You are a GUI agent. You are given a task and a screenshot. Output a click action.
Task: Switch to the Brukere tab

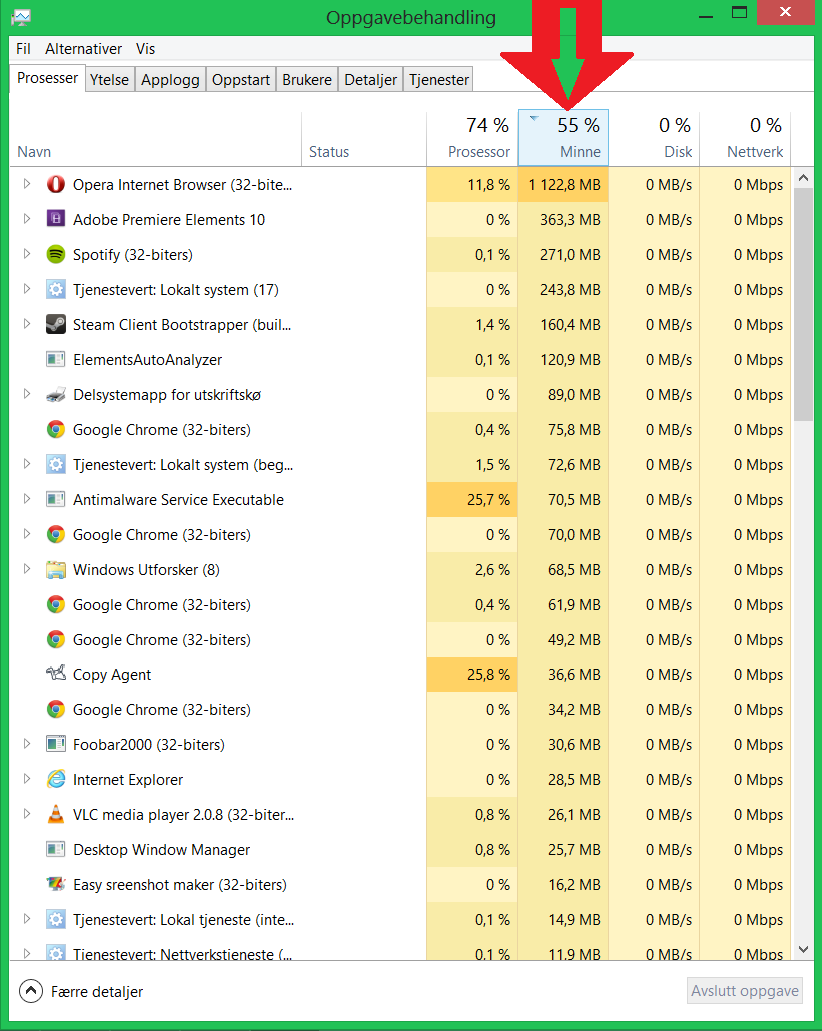pyautogui.click(x=307, y=80)
